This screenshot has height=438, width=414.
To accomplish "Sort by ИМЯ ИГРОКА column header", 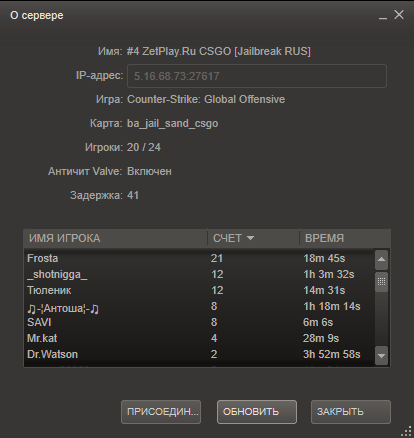I will [116, 238].
